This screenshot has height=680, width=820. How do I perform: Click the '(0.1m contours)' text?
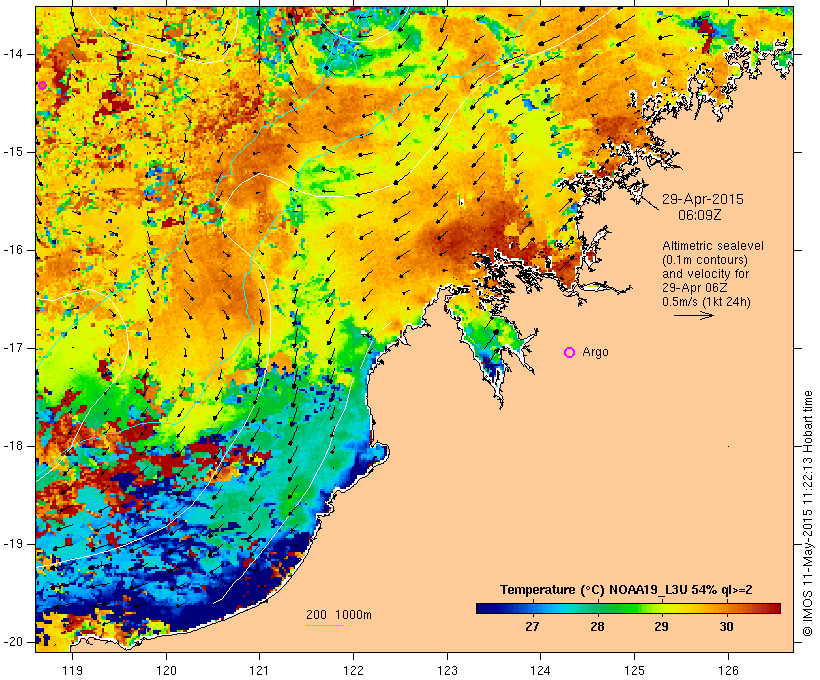705,260
